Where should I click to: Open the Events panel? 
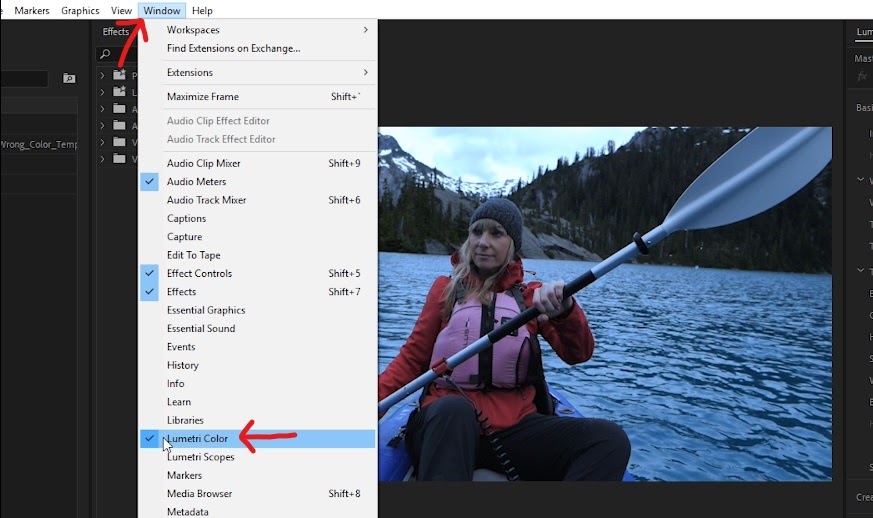(x=258, y=346)
